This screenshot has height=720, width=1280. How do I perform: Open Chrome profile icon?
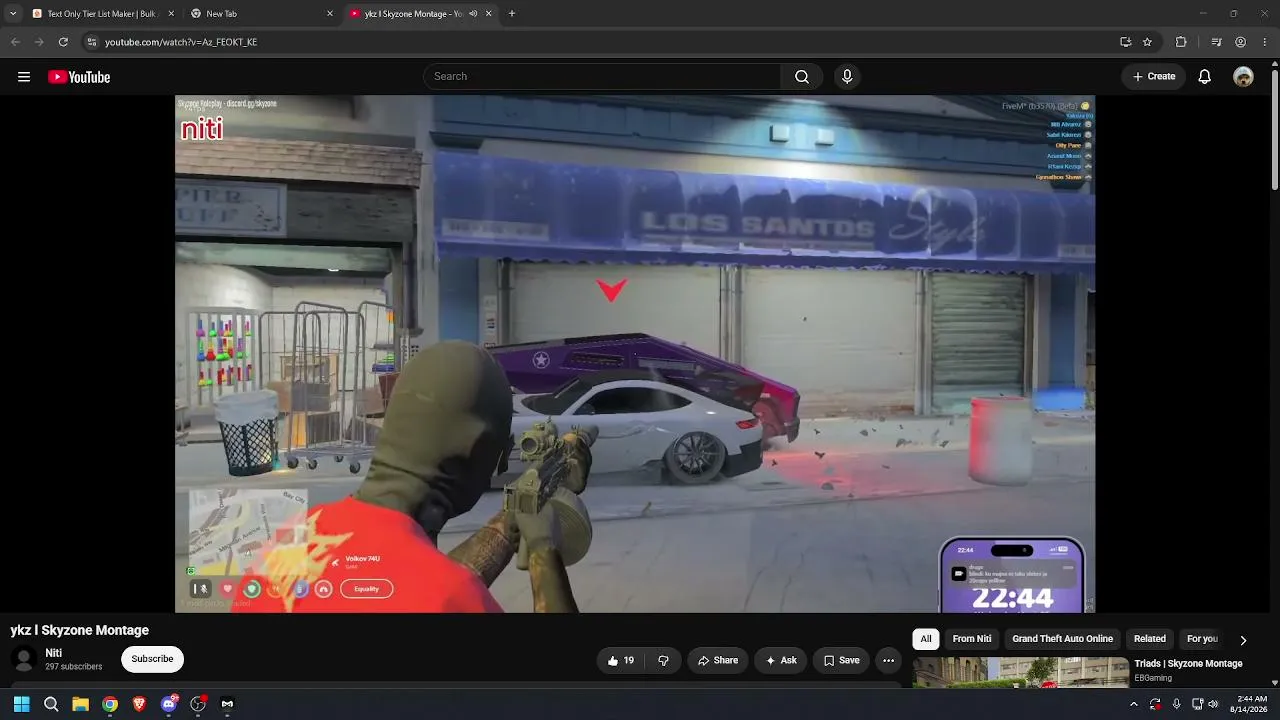point(1241,42)
